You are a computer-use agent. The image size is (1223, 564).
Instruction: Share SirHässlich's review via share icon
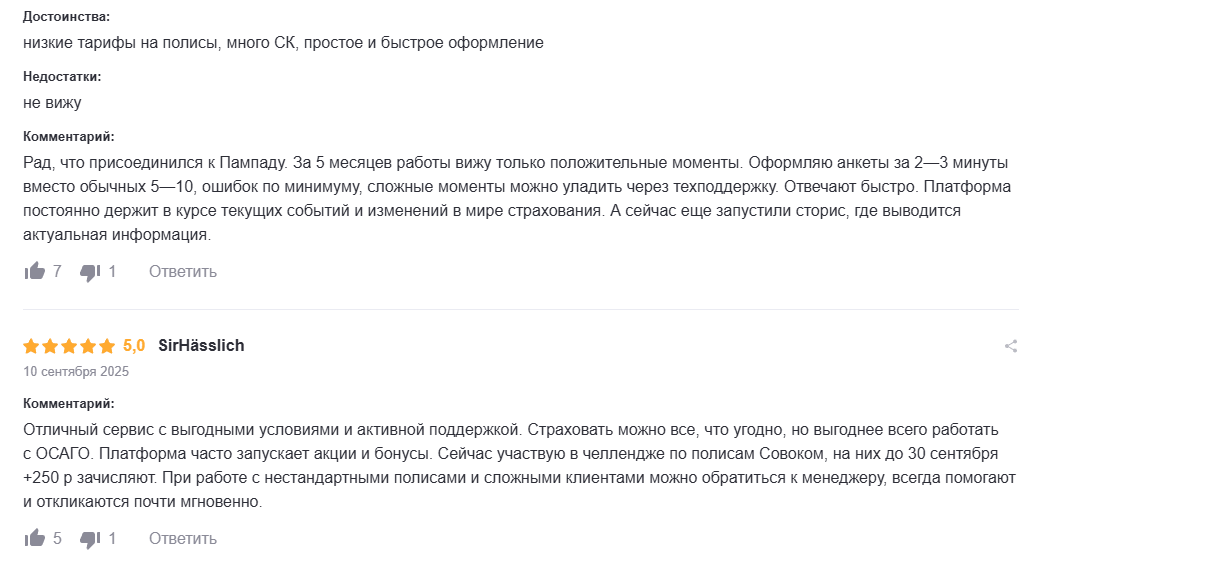coord(1011,346)
